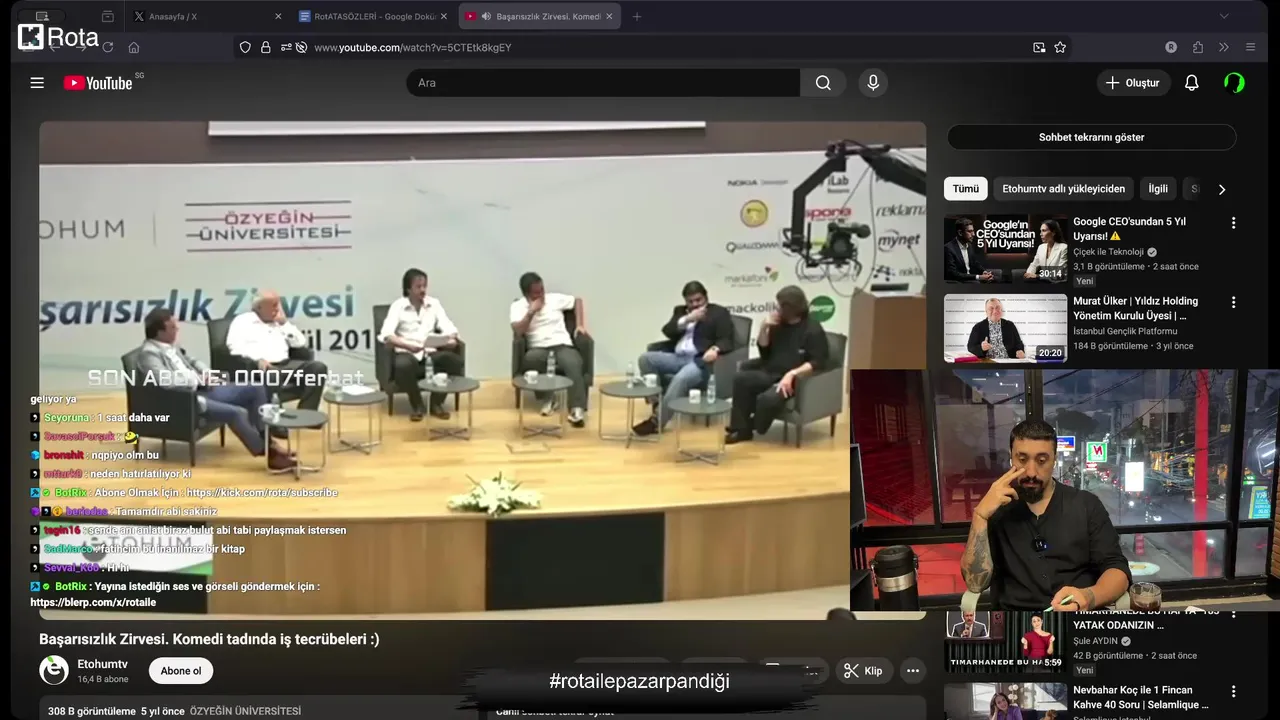
Task: Select the İlgili filter chip
Action: pyautogui.click(x=1158, y=189)
